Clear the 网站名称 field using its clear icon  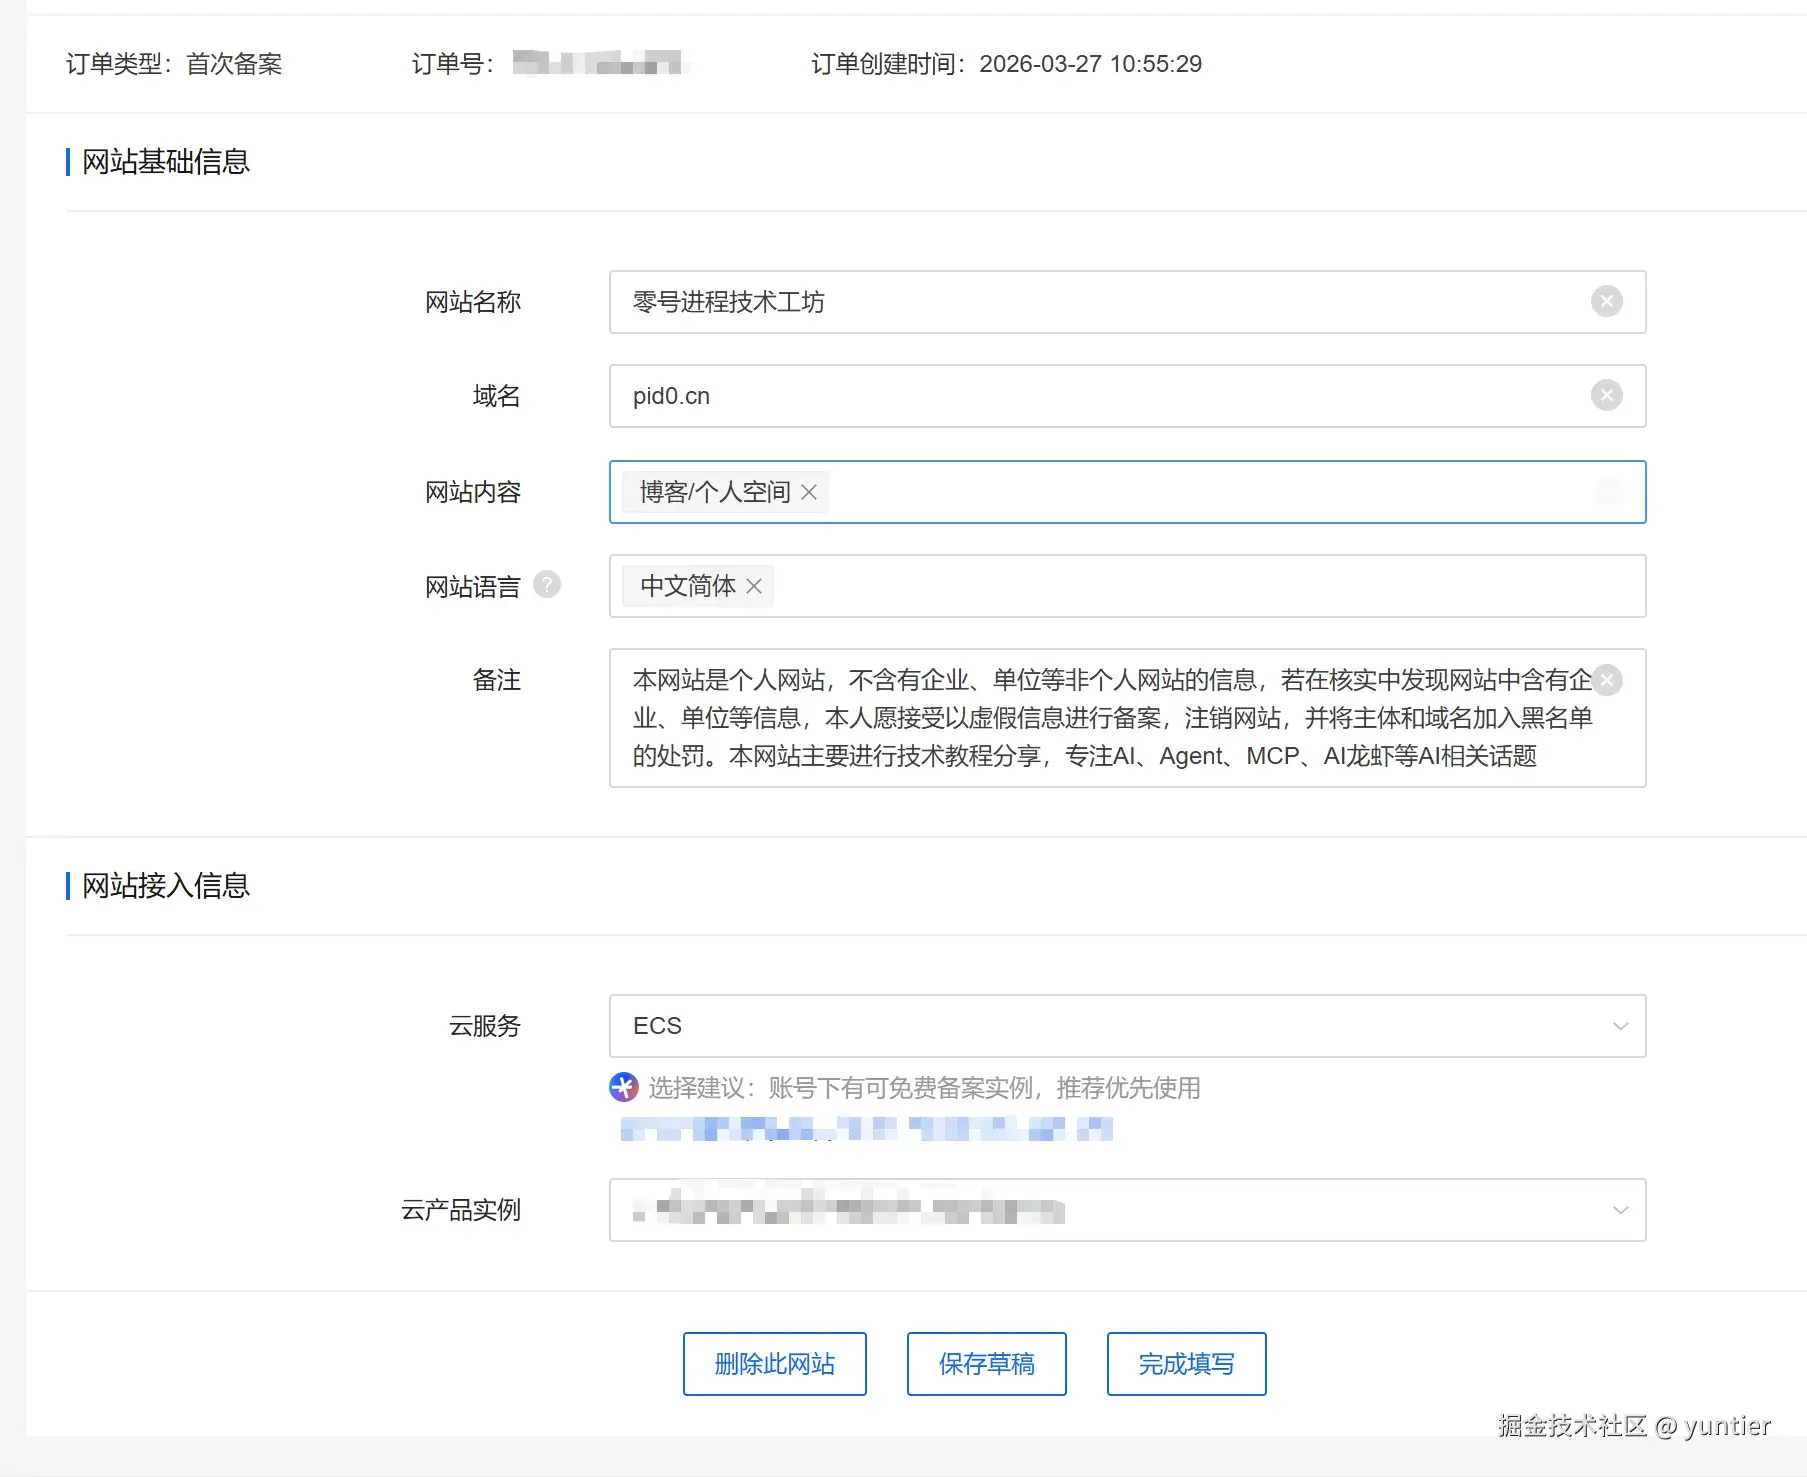(1607, 301)
